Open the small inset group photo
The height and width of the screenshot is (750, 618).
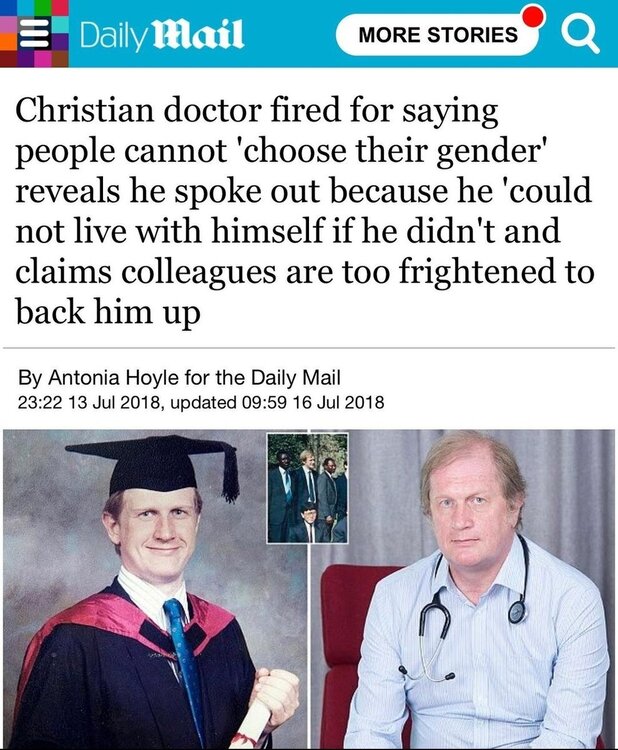(308, 488)
